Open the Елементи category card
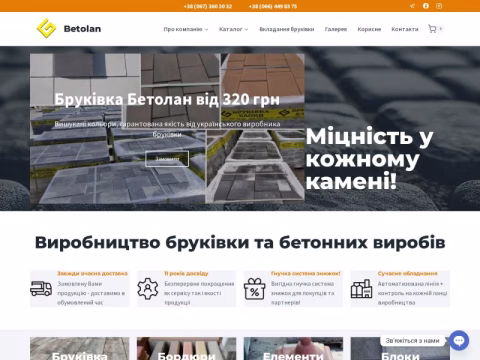The height and width of the screenshot is (360, 480). (x=293, y=348)
